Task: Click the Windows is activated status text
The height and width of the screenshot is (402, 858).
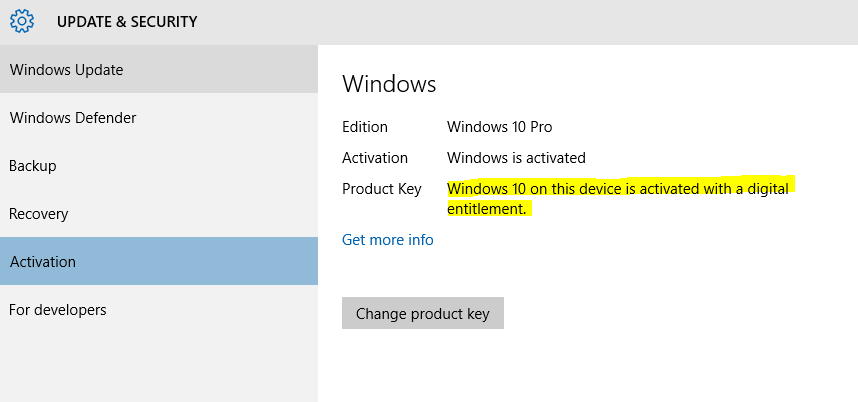Action: (x=516, y=158)
